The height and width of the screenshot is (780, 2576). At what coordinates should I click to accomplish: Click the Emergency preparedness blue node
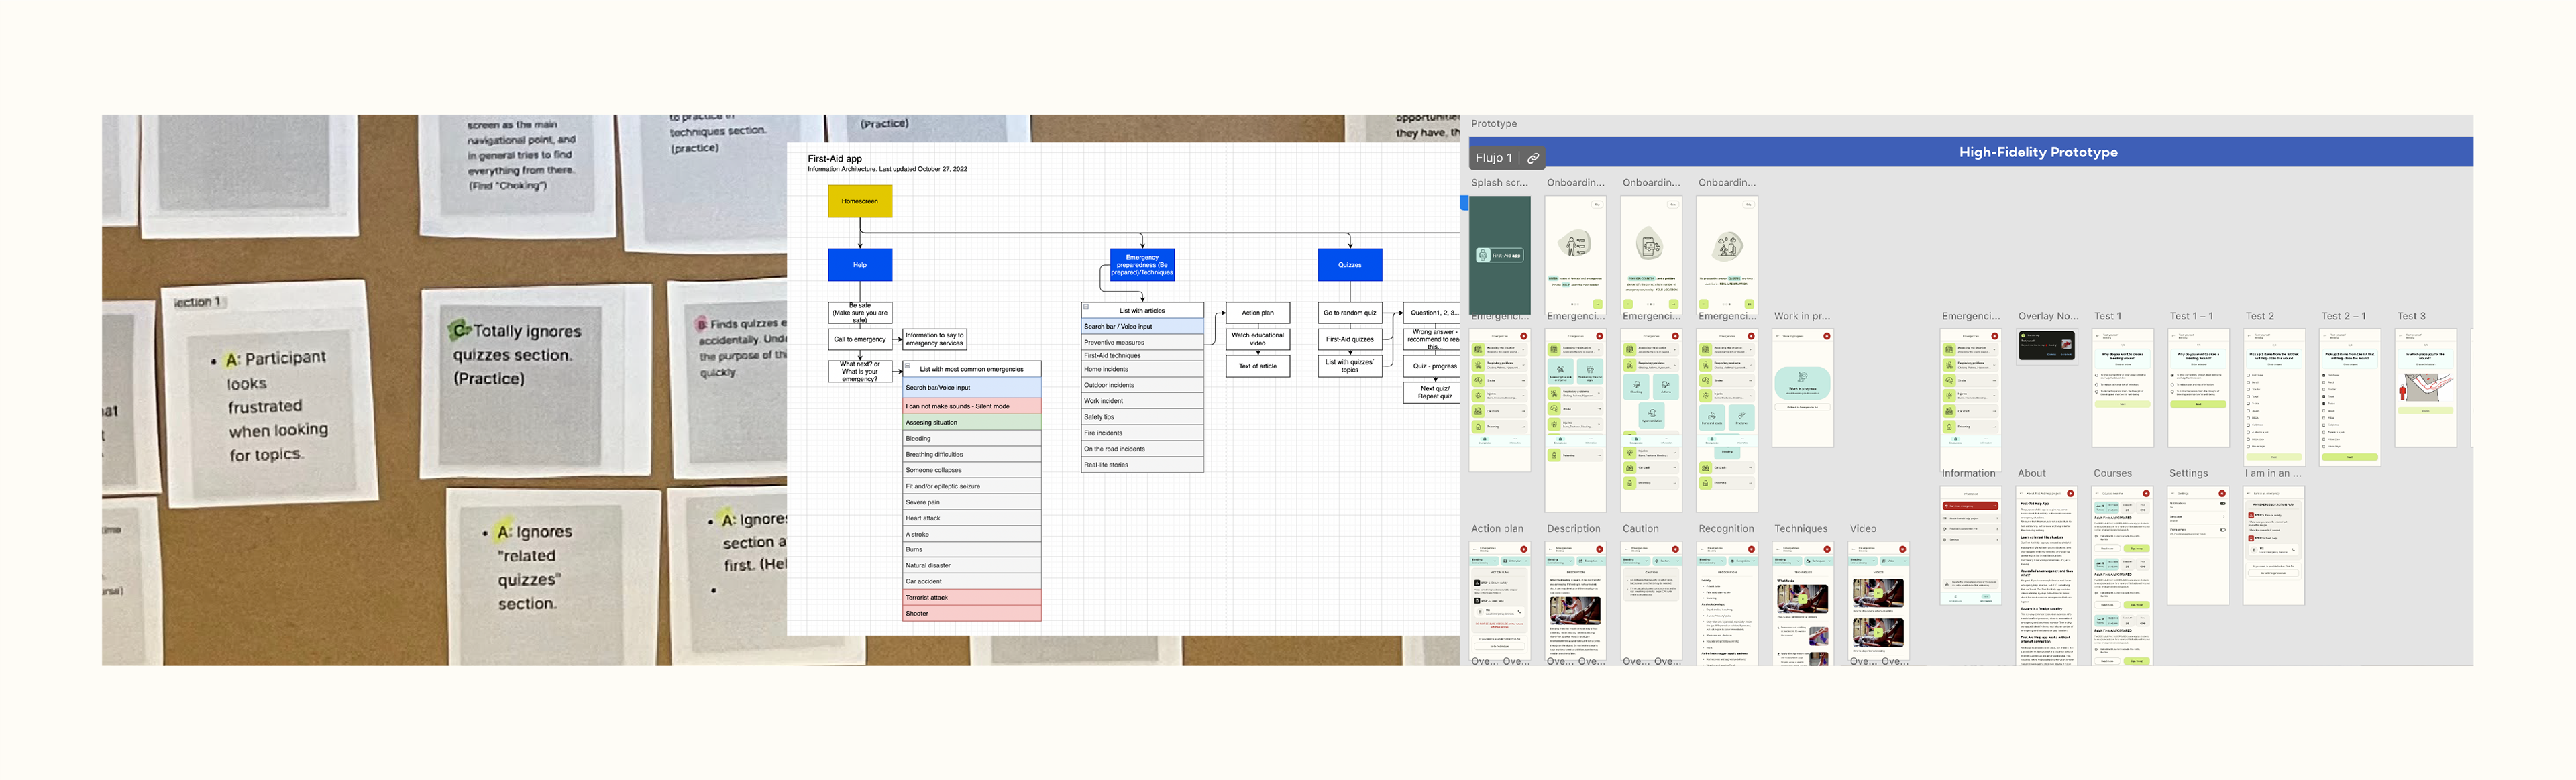pos(1142,265)
